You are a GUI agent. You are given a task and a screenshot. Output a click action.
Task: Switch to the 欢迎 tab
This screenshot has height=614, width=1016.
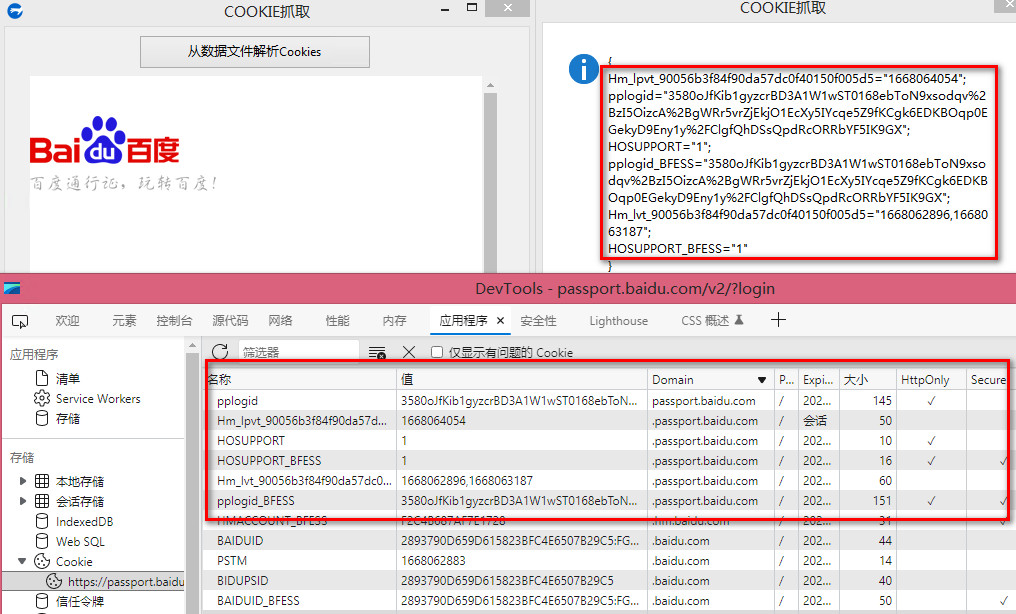(x=67, y=321)
